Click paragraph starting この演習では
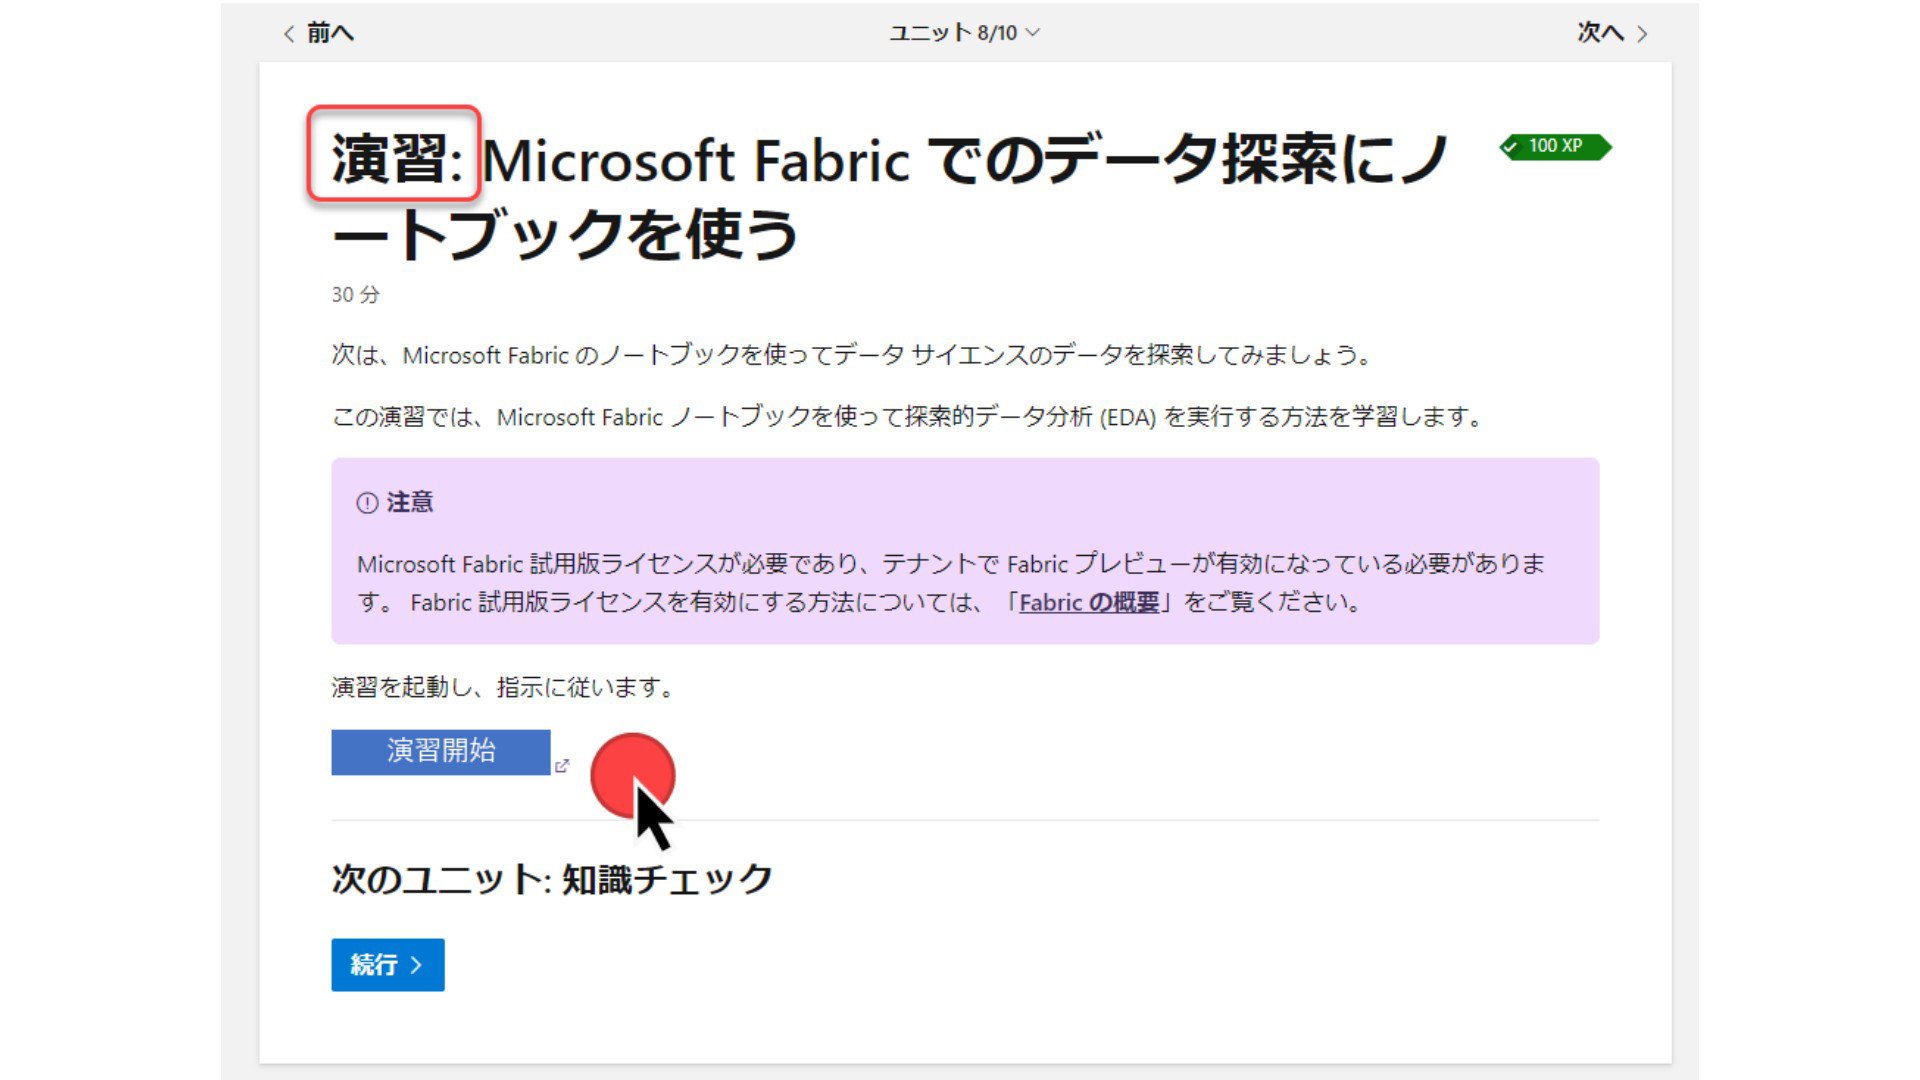Image resolution: width=1920 pixels, height=1080 pixels. [908, 417]
